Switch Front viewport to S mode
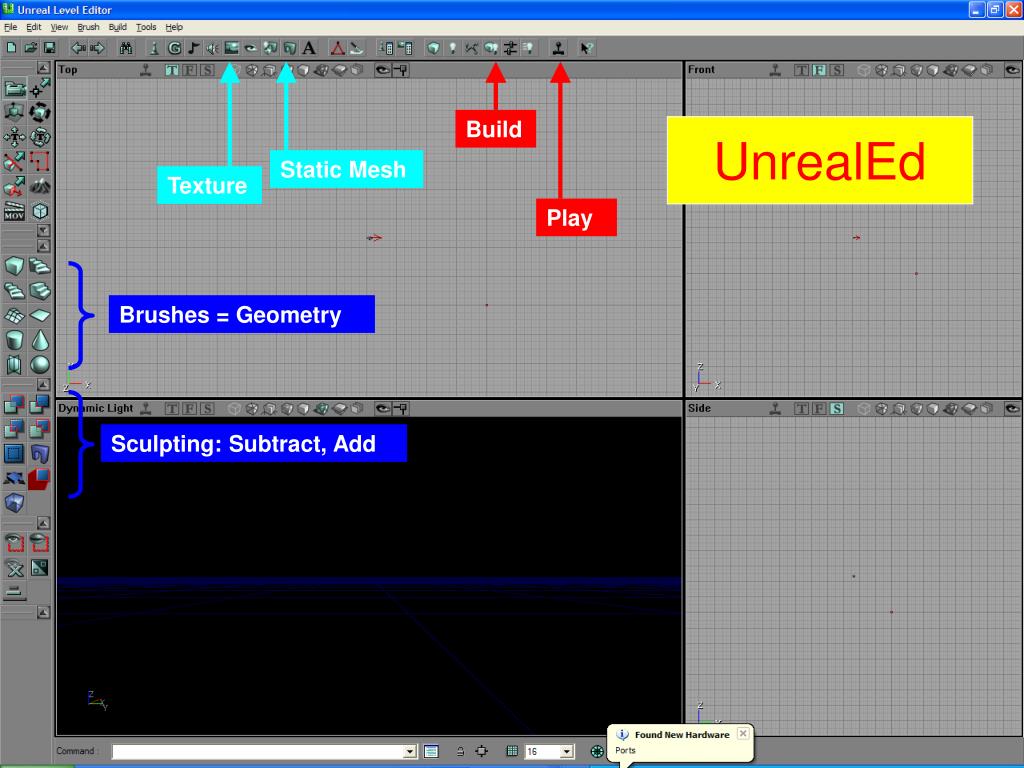The height and width of the screenshot is (768, 1024). pos(837,70)
